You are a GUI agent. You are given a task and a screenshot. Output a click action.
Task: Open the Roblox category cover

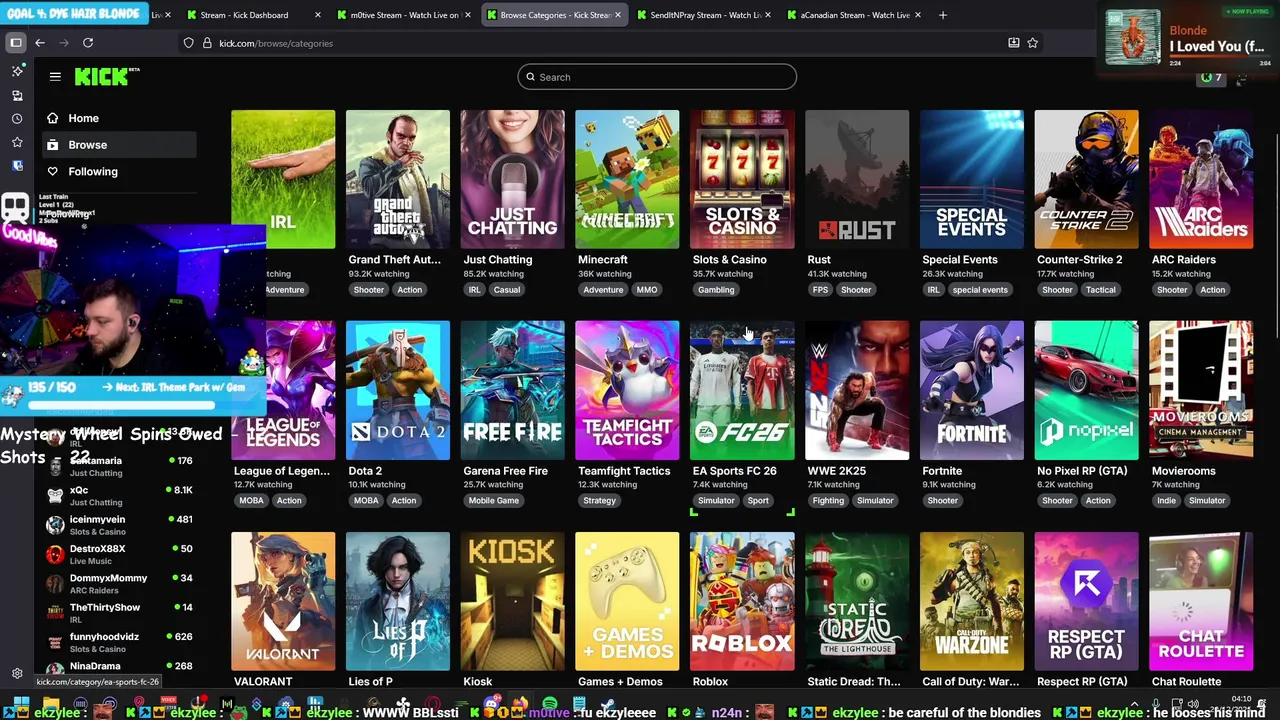pos(742,601)
